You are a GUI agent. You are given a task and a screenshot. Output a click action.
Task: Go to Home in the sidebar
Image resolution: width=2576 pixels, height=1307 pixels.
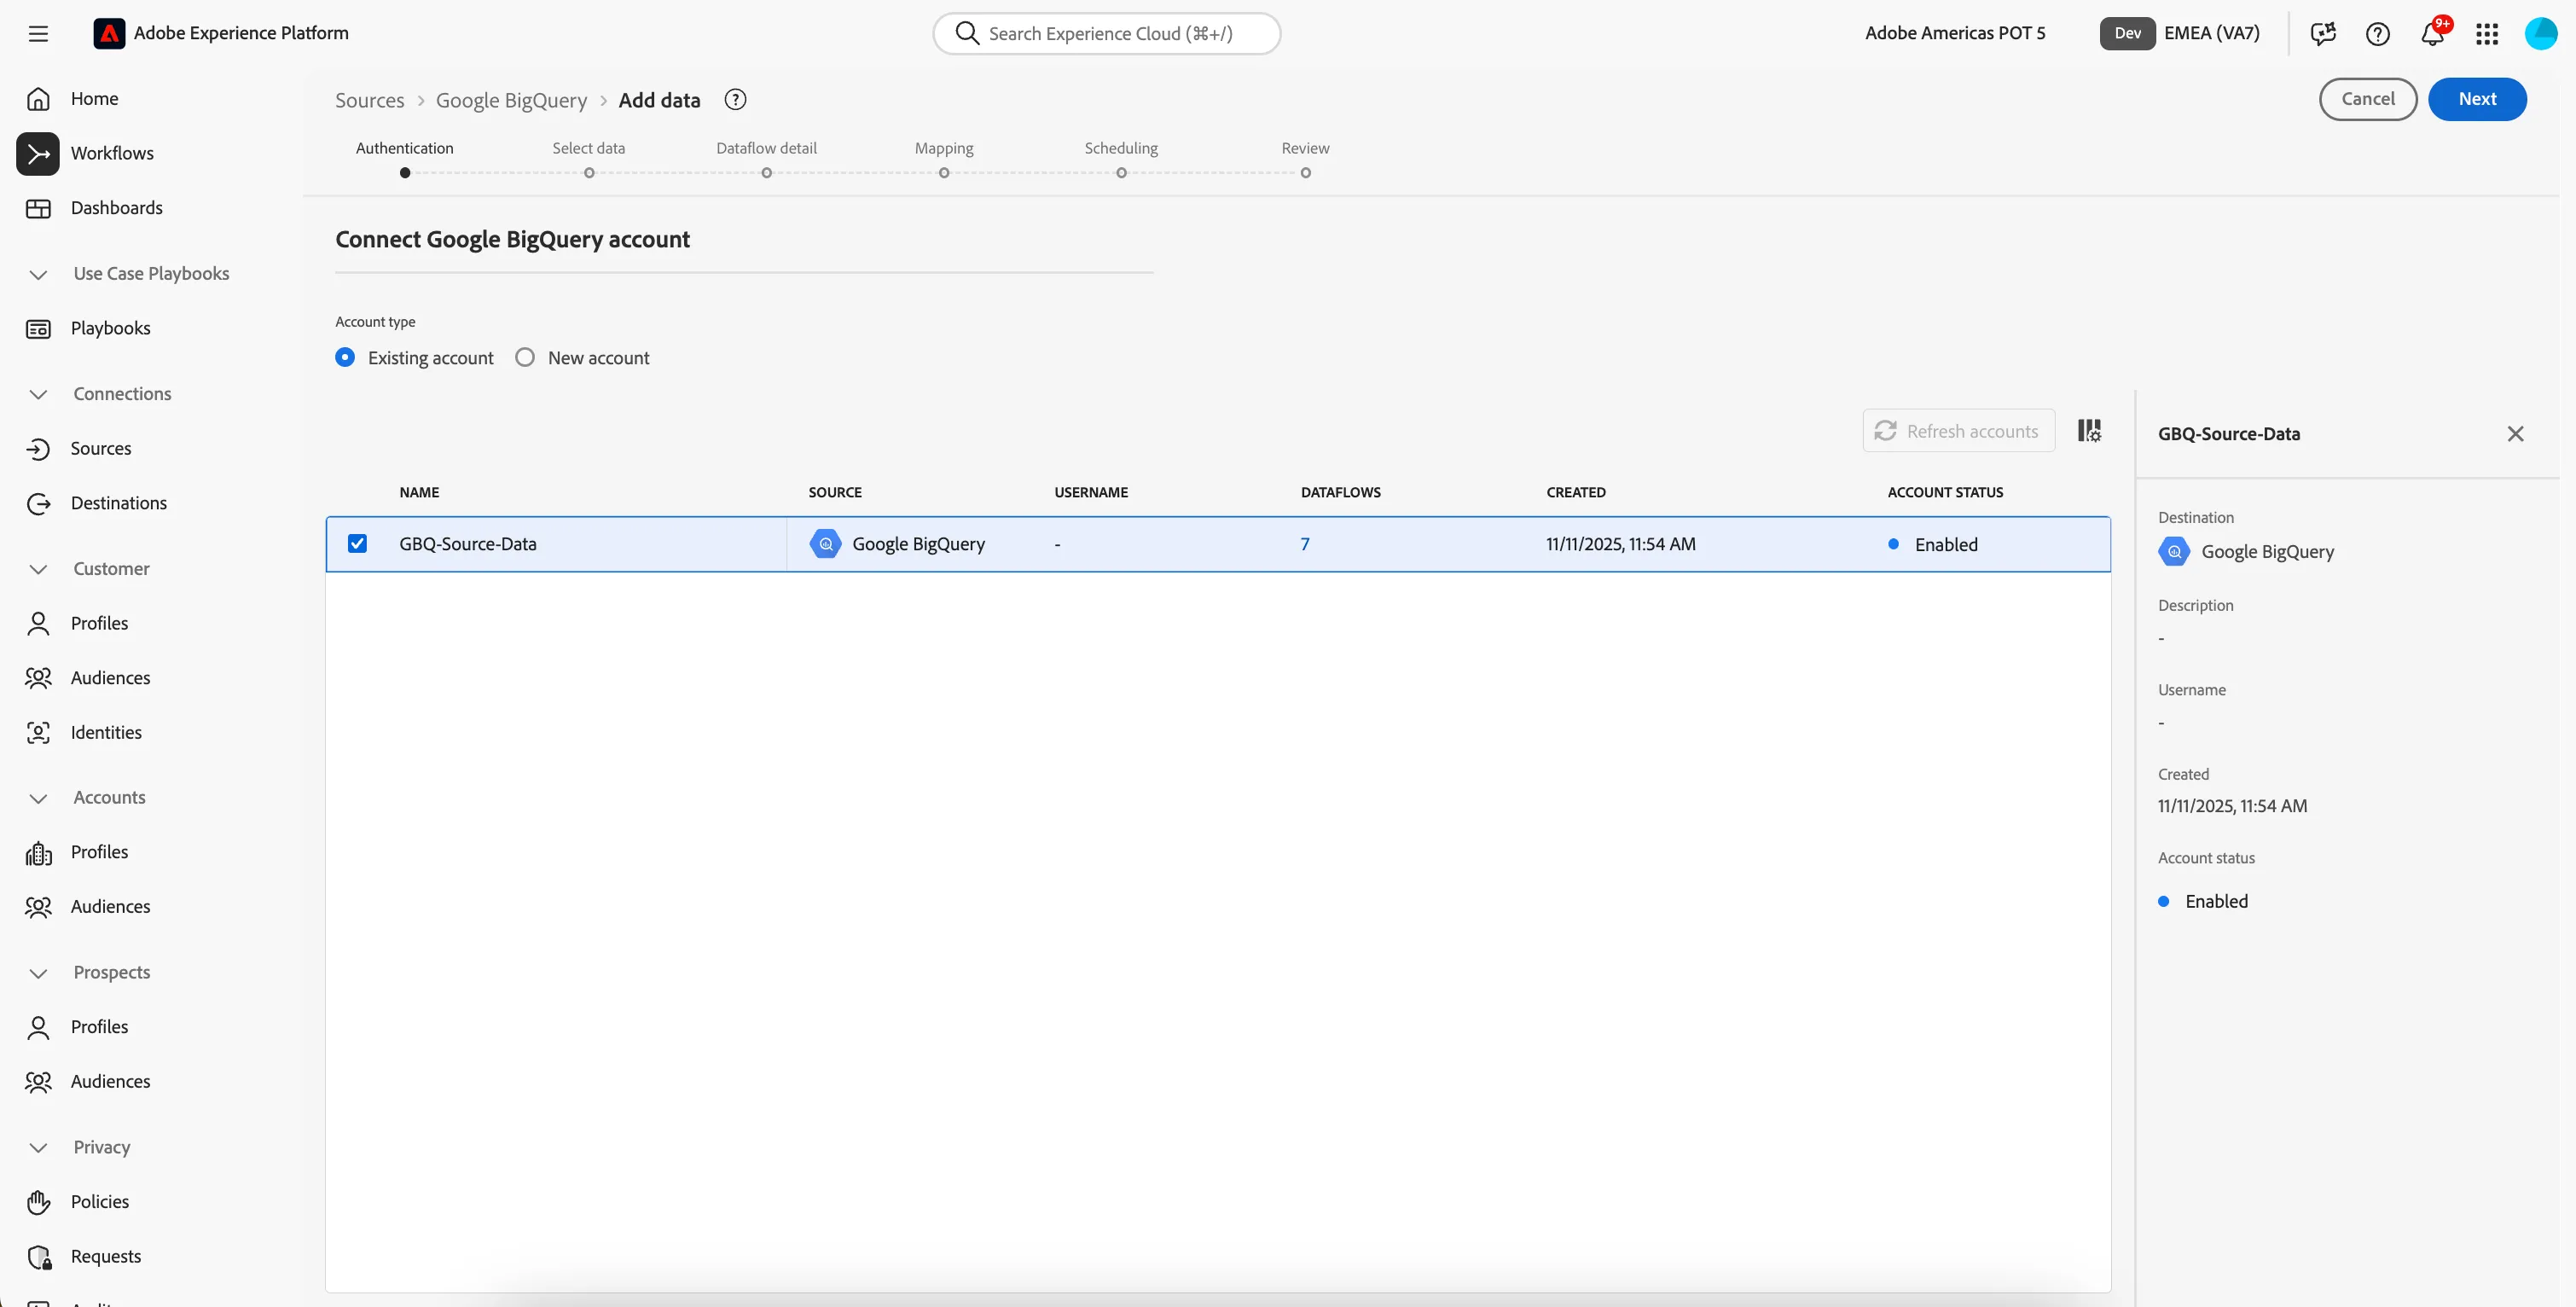point(94,99)
